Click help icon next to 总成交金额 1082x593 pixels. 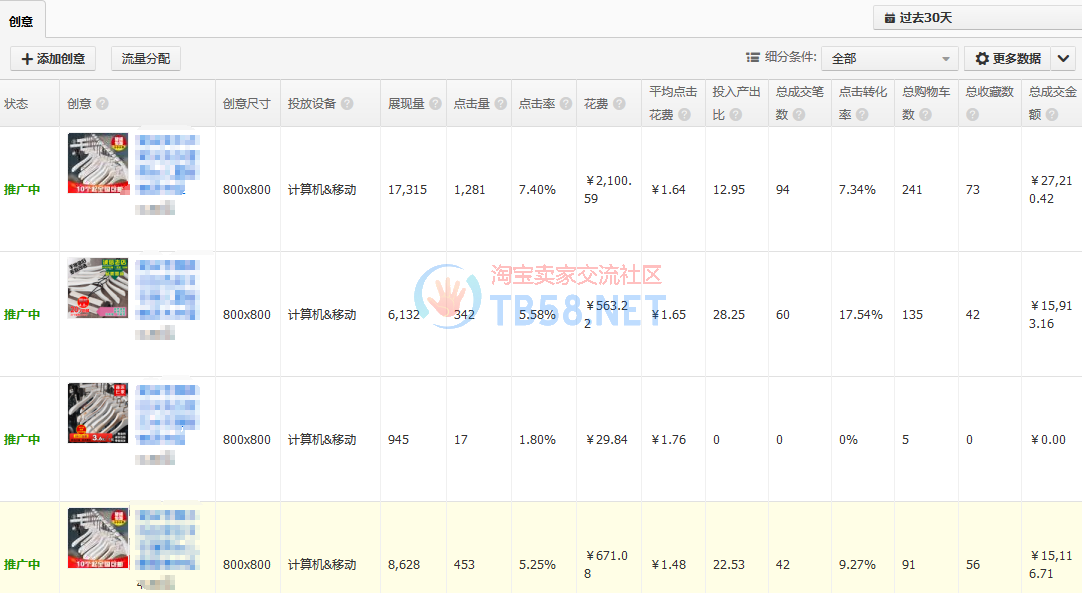pyautogui.click(x=1052, y=115)
